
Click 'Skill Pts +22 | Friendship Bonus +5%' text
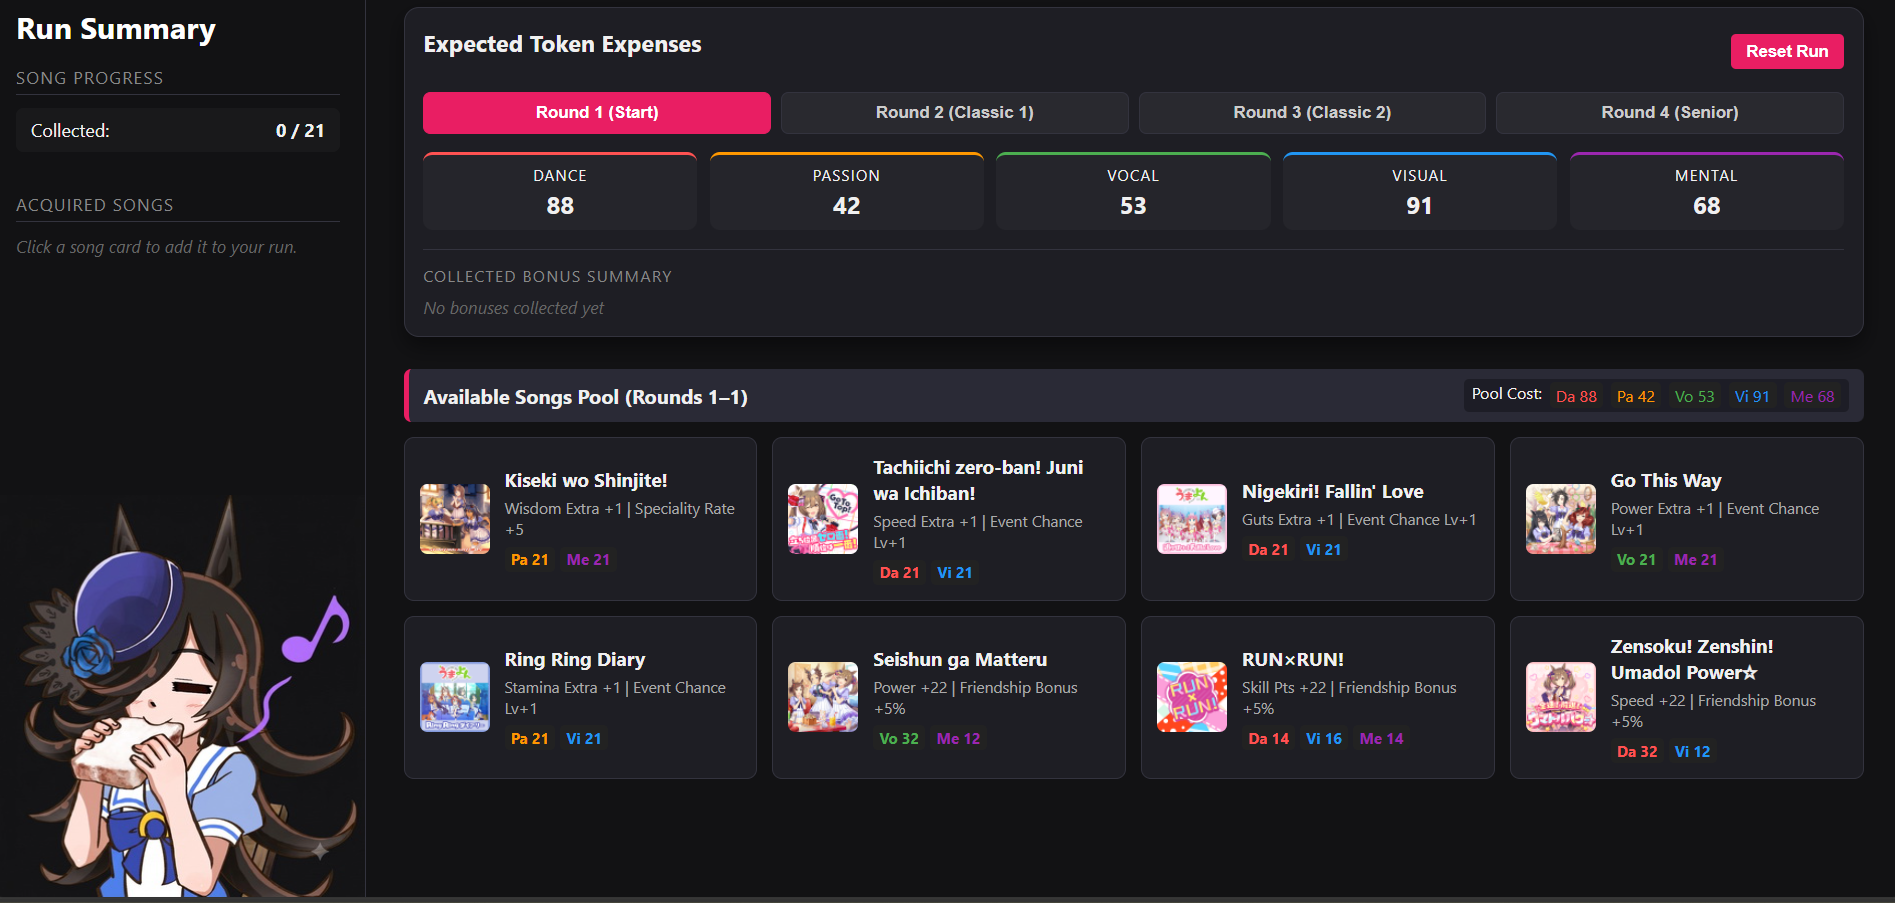tap(1349, 698)
